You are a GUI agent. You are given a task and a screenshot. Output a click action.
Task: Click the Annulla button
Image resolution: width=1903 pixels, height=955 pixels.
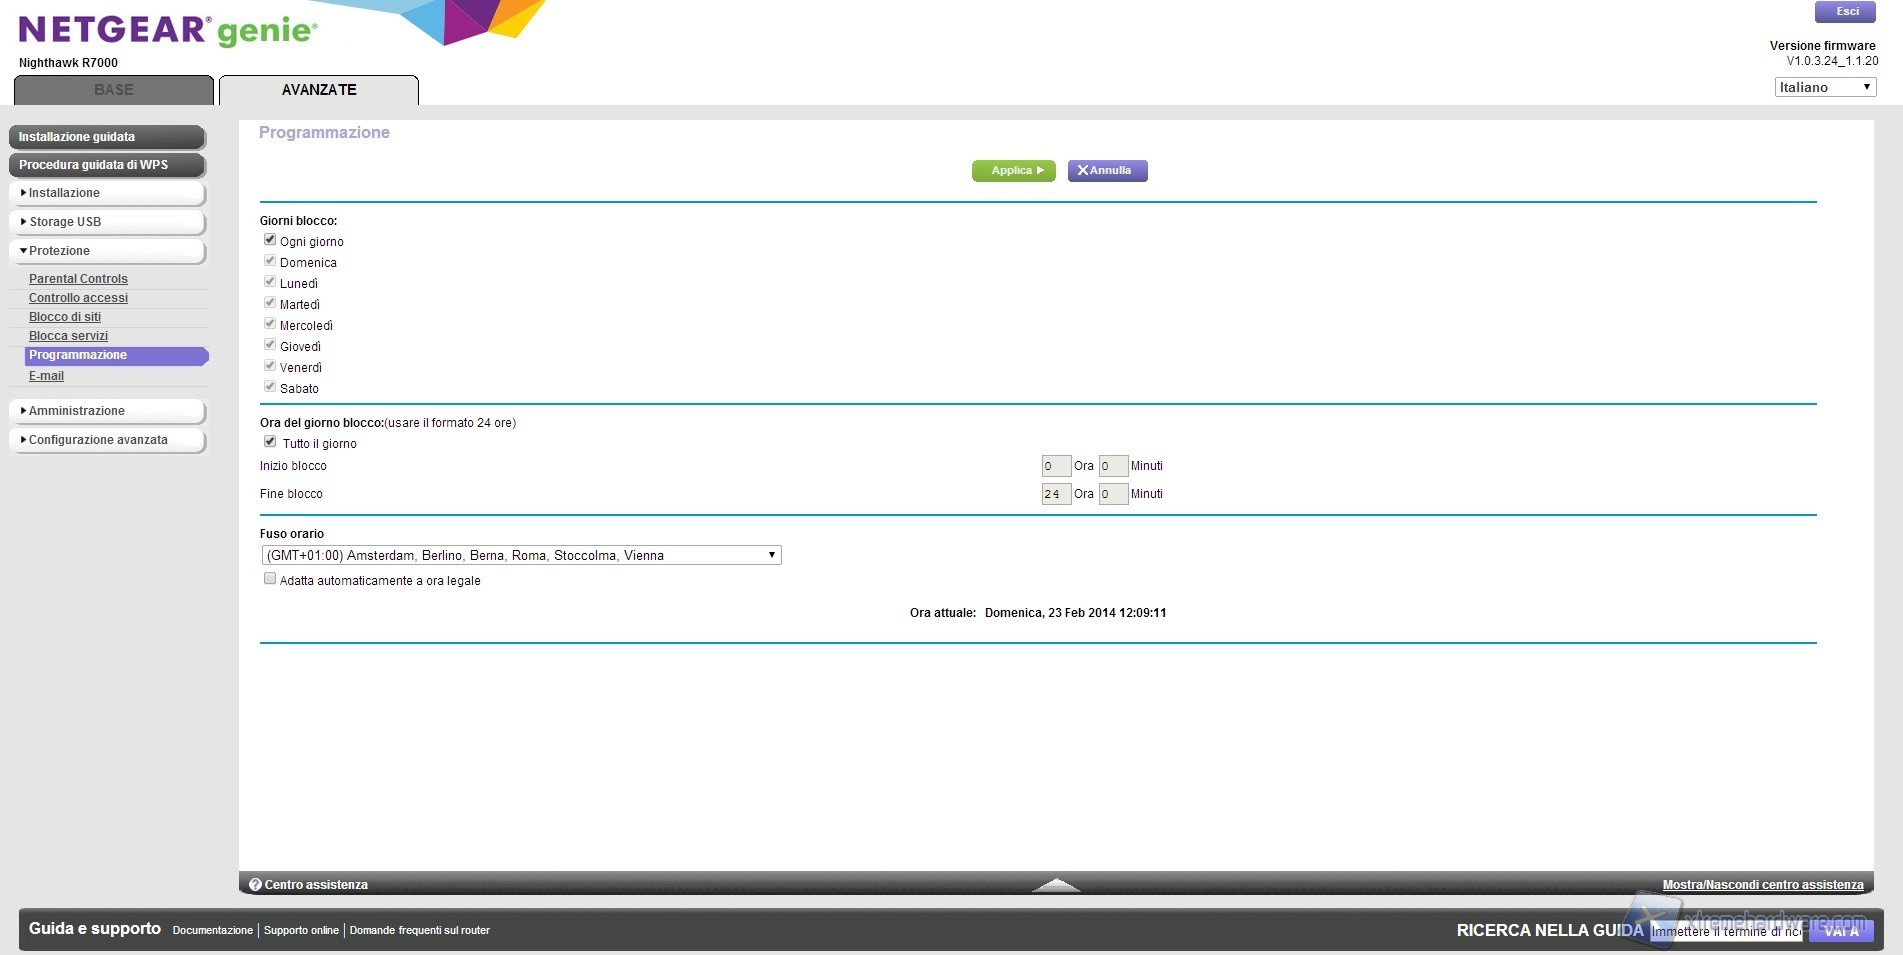(1107, 171)
